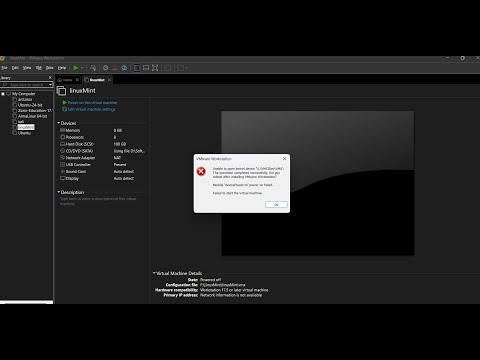This screenshot has height=360, width=480.
Task: Select the AlmaLinux 64-bit VM in Library
Action: pyautogui.click(x=33, y=116)
